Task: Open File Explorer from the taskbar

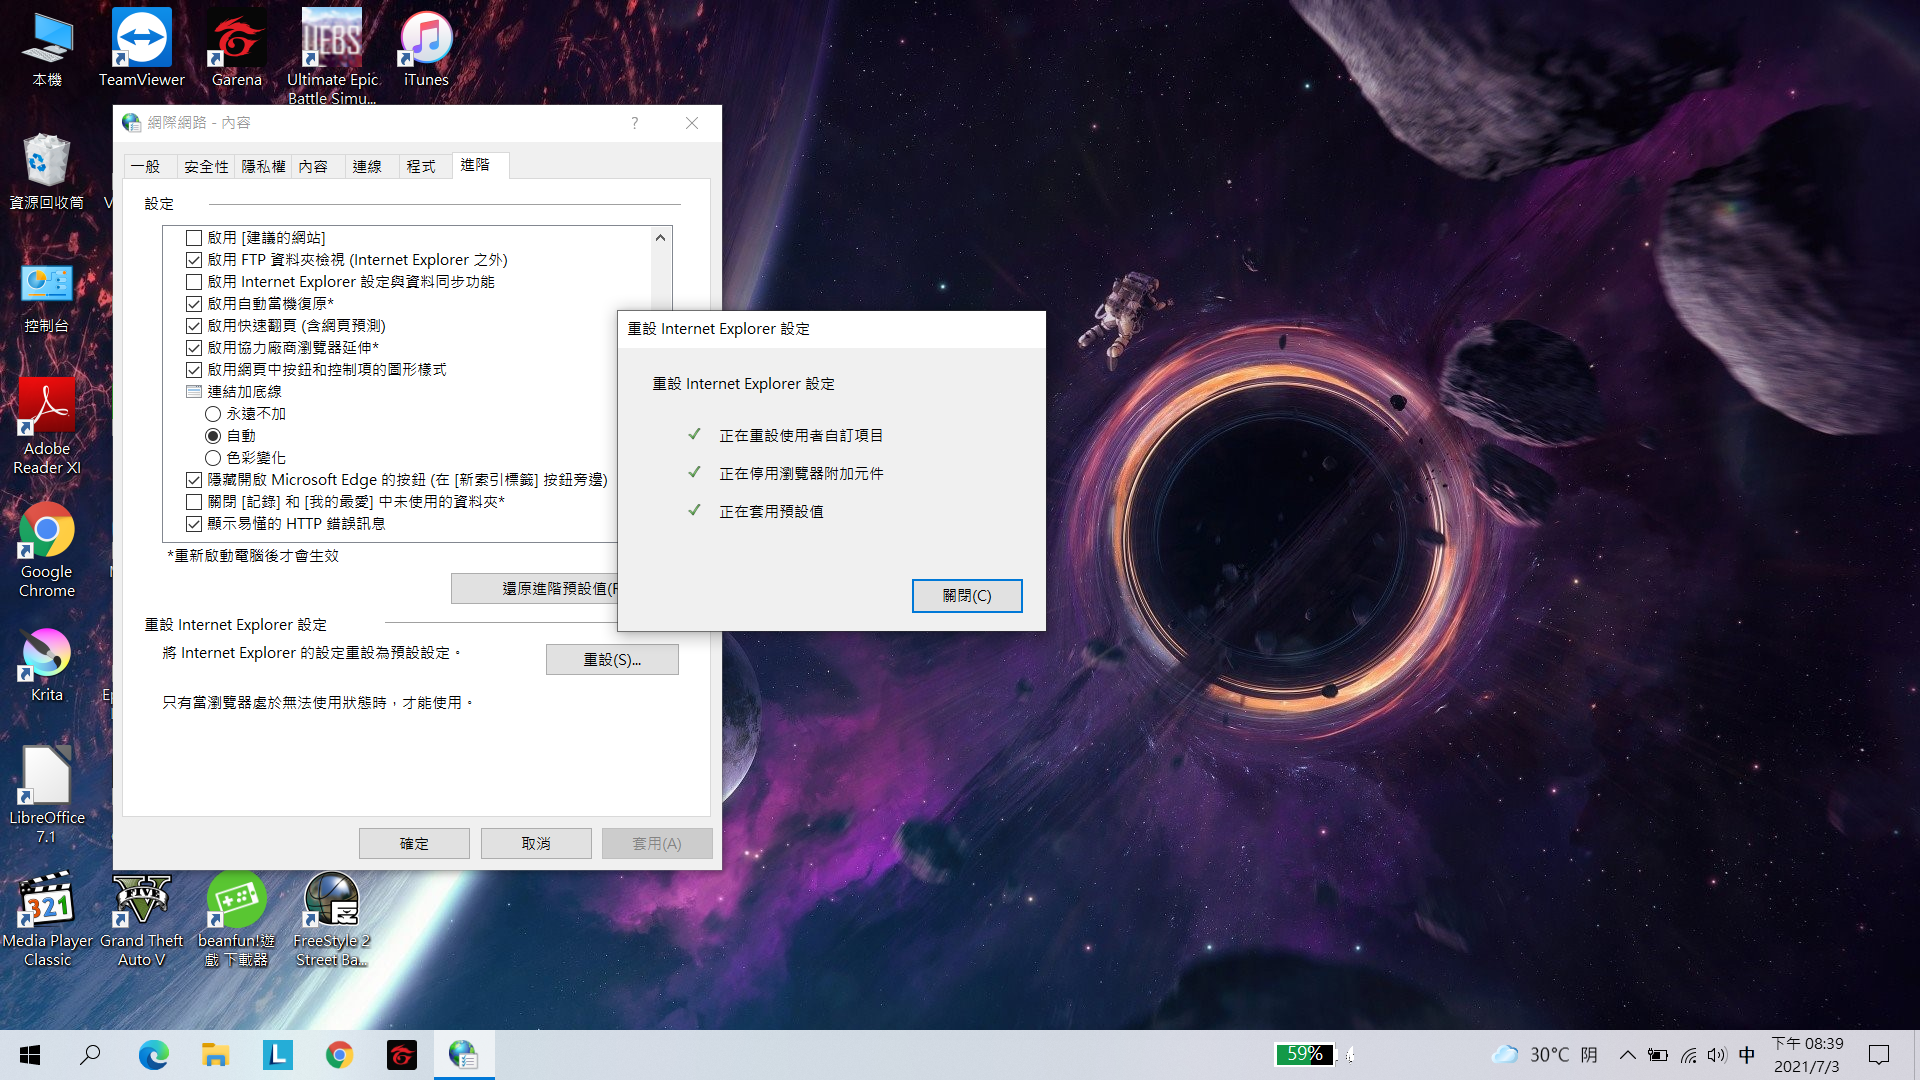Action: click(x=215, y=1055)
